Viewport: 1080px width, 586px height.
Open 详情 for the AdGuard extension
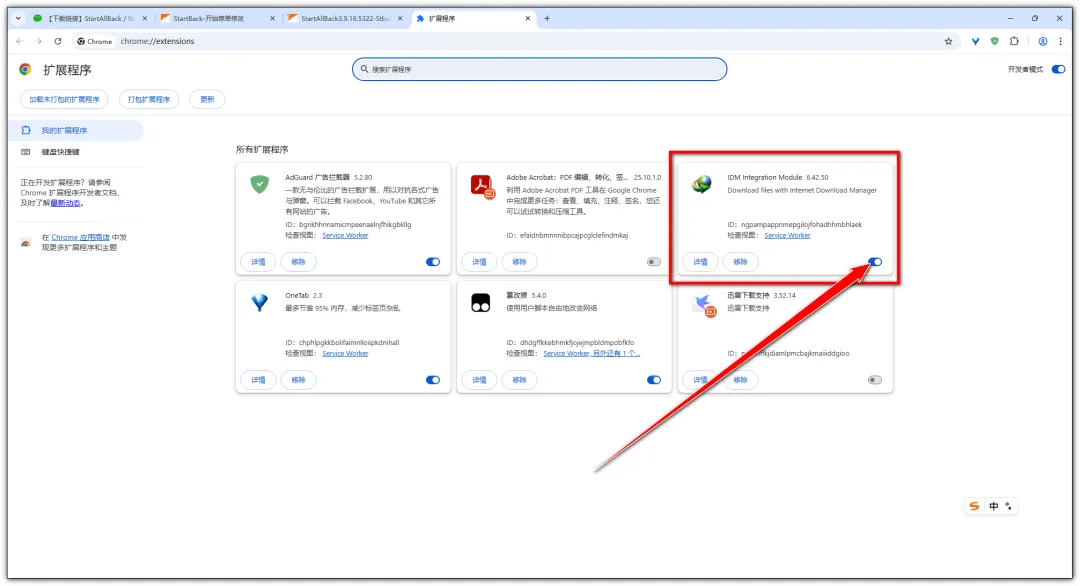coord(258,262)
